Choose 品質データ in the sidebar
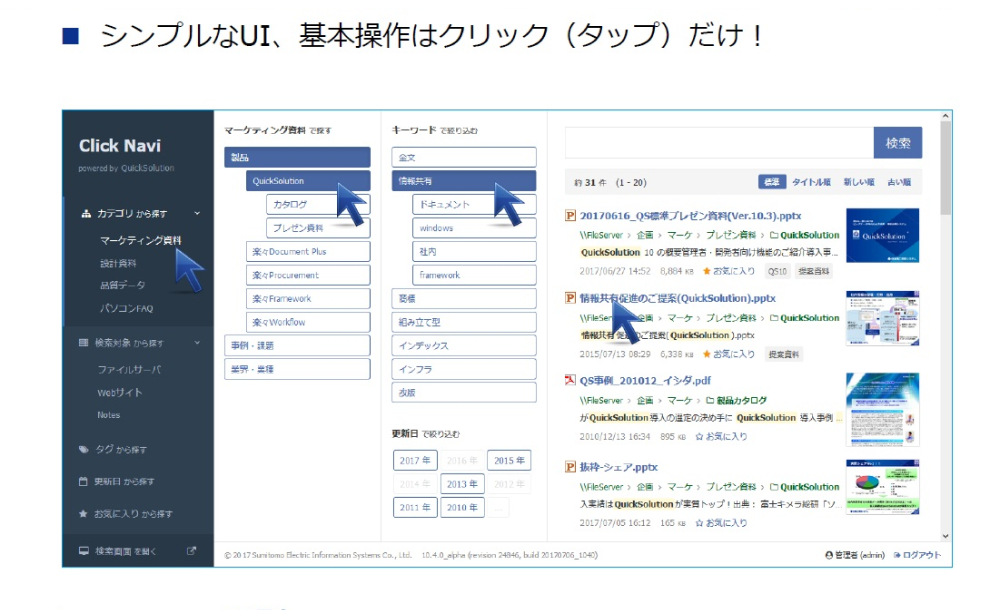This screenshot has height=610, width=1000. [122, 285]
